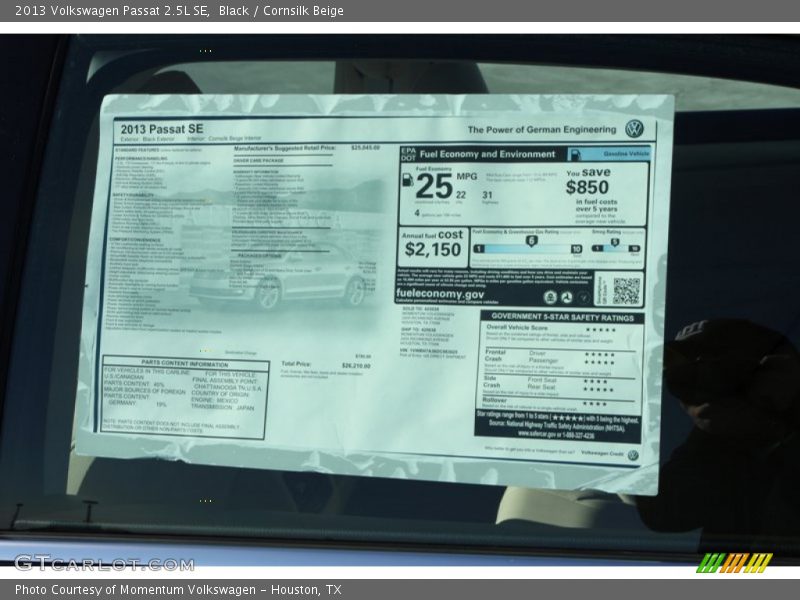Click the Volkswagen logo atop the sticker
800x600 pixels.
(634, 129)
